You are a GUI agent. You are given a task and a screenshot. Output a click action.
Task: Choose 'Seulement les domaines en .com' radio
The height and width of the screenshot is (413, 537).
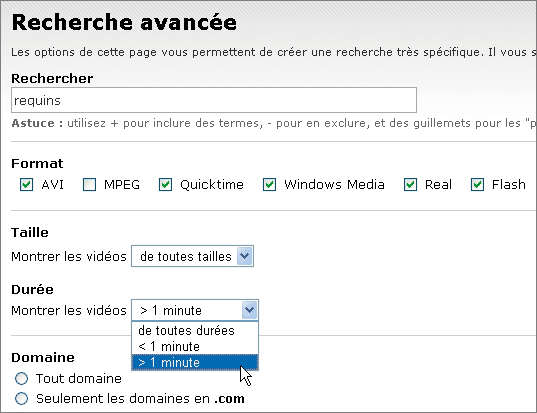coord(22,398)
